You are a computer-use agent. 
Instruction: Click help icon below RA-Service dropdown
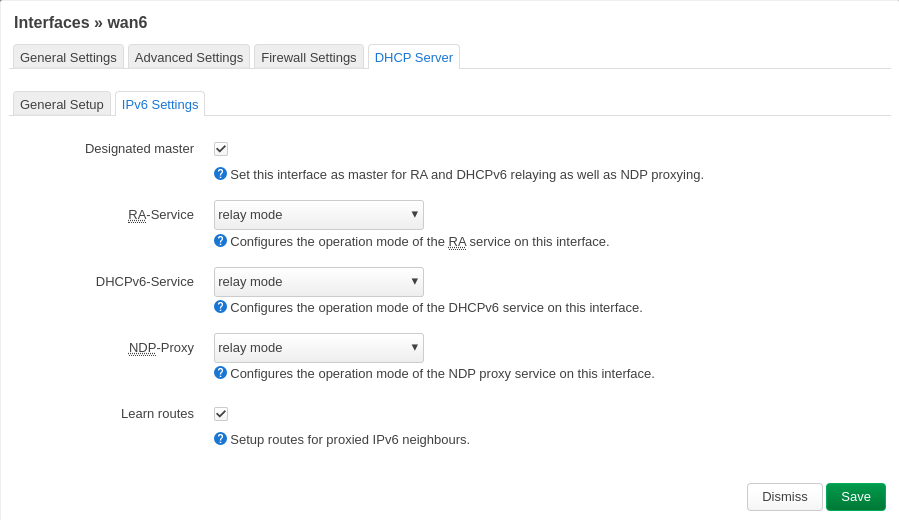220,241
